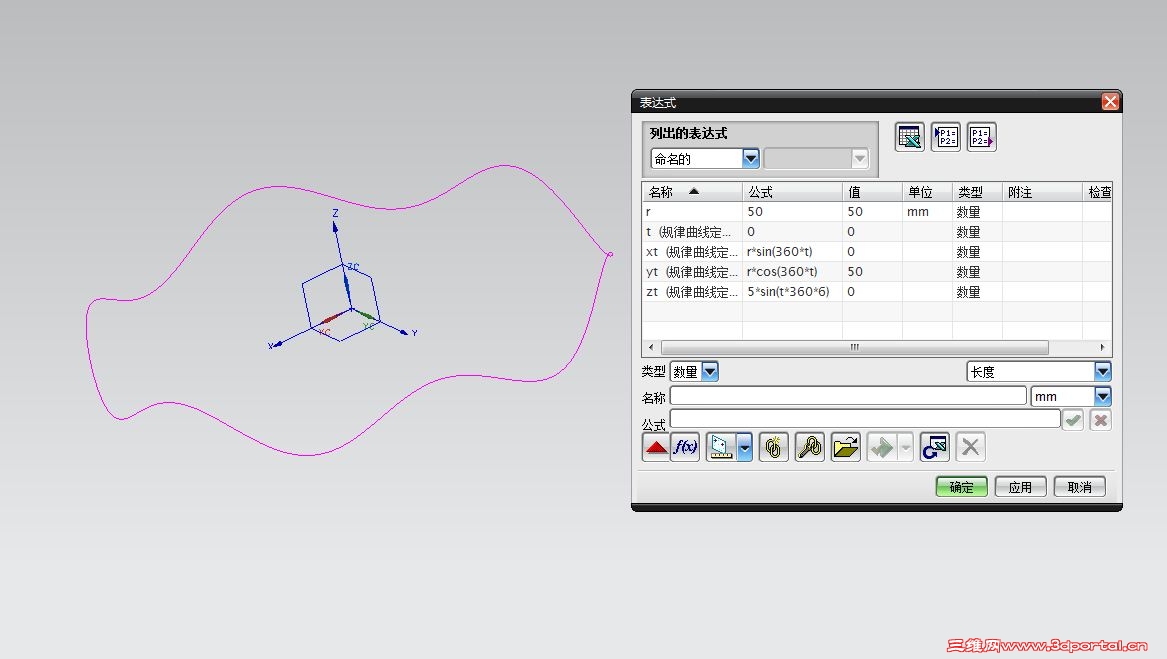This screenshot has width=1167, height=659.
Task: Click the delete expression X icon
Action: [x=970, y=448]
